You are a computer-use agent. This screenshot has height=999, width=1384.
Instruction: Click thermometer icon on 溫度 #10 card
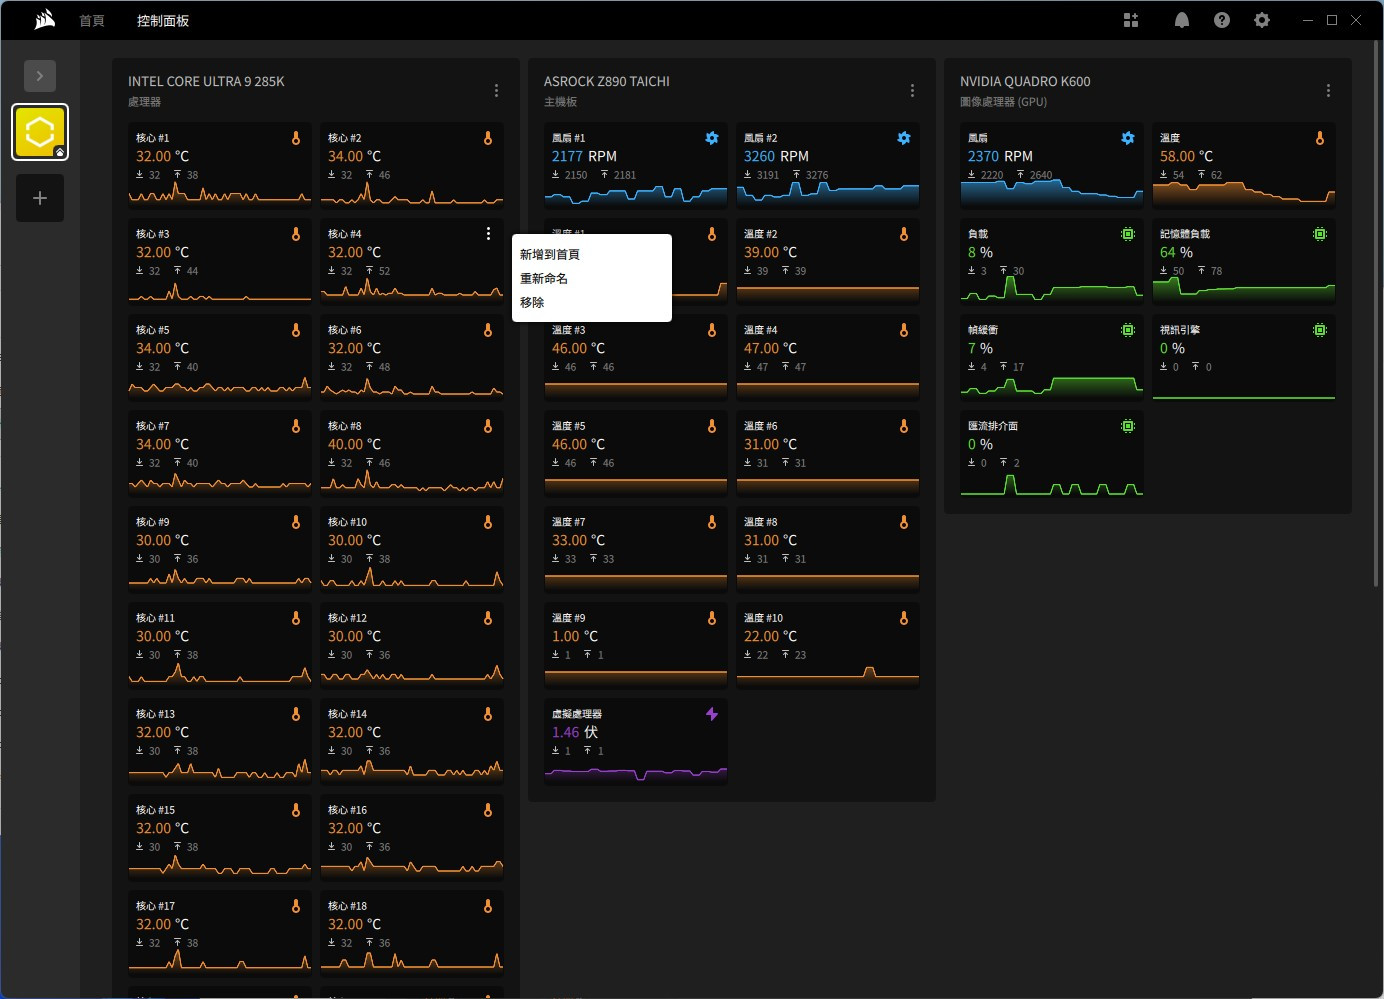(x=904, y=618)
